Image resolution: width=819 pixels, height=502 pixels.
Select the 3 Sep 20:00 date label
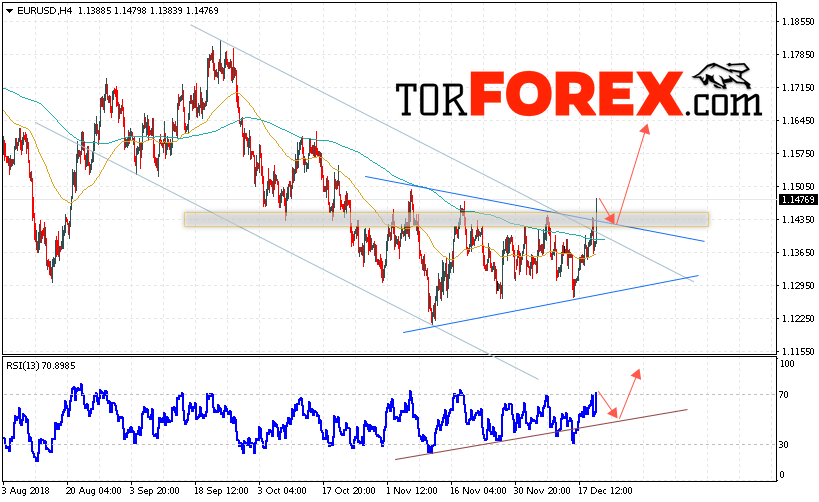tap(155, 491)
